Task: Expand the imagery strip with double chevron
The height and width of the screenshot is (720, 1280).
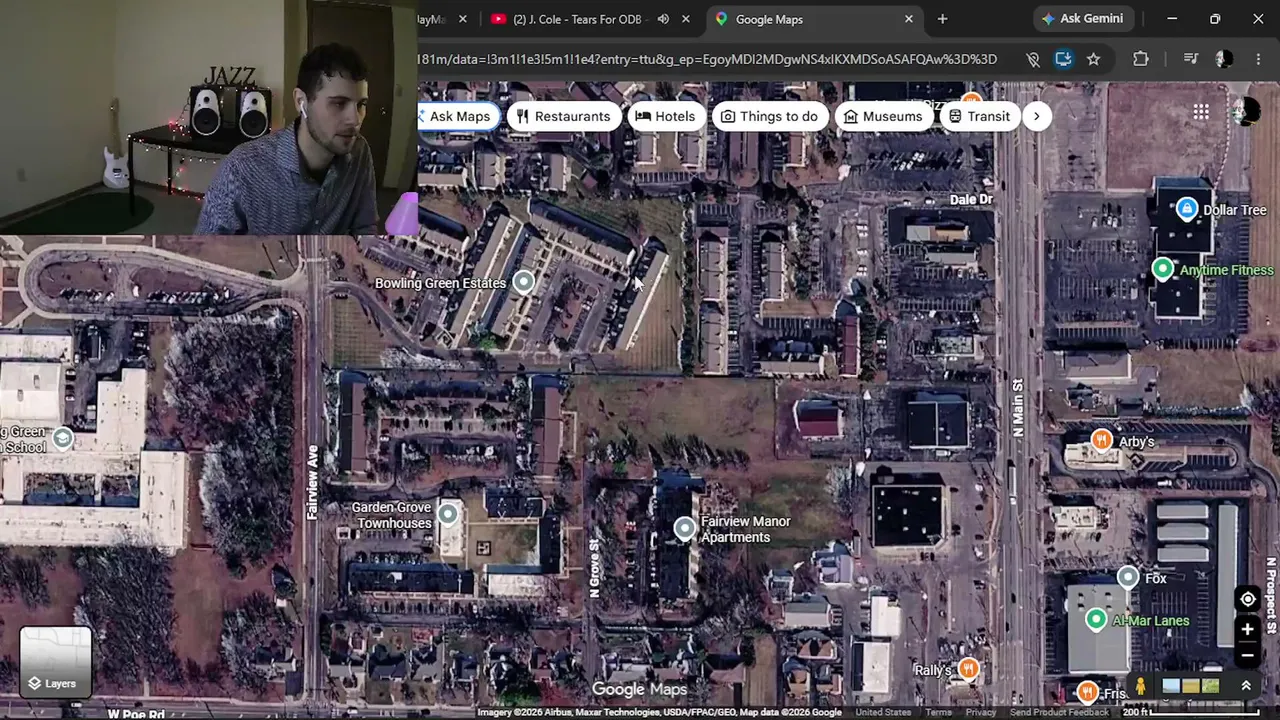Action: click(x=1246, y=686)
